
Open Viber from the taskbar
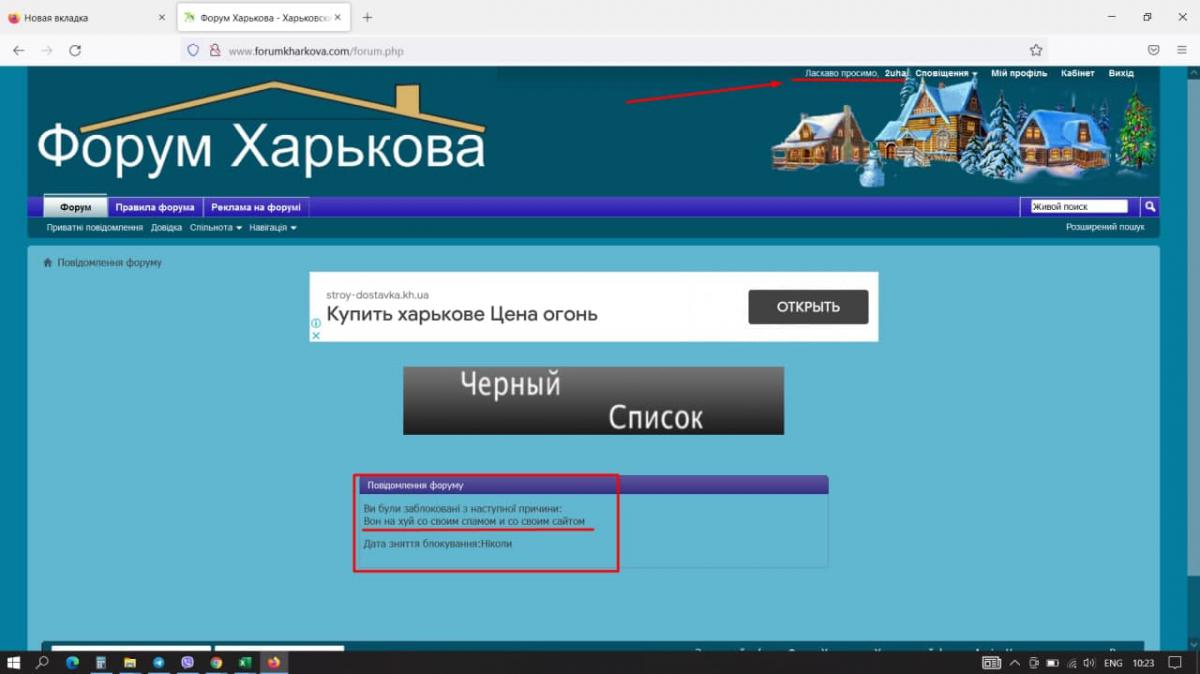pyautogui.click(x=187, y=662)
